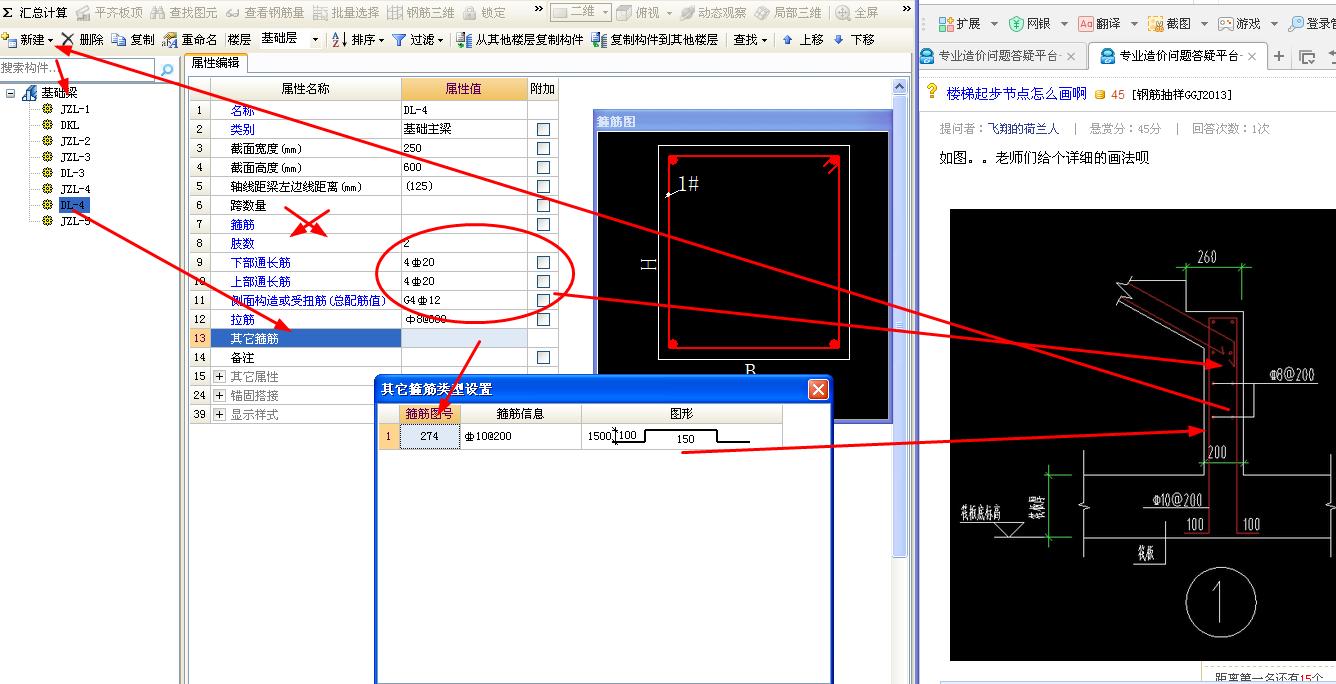Click 箍筋信息 cell with 10@200
The image size is (1336, 684).
pyautogui.click(x=520, y=436)
